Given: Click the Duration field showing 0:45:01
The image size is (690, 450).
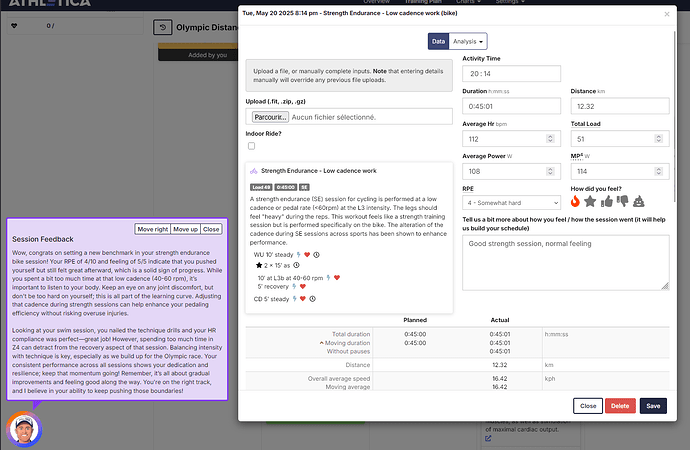Looking at the screenshot, I should [511, 106].
